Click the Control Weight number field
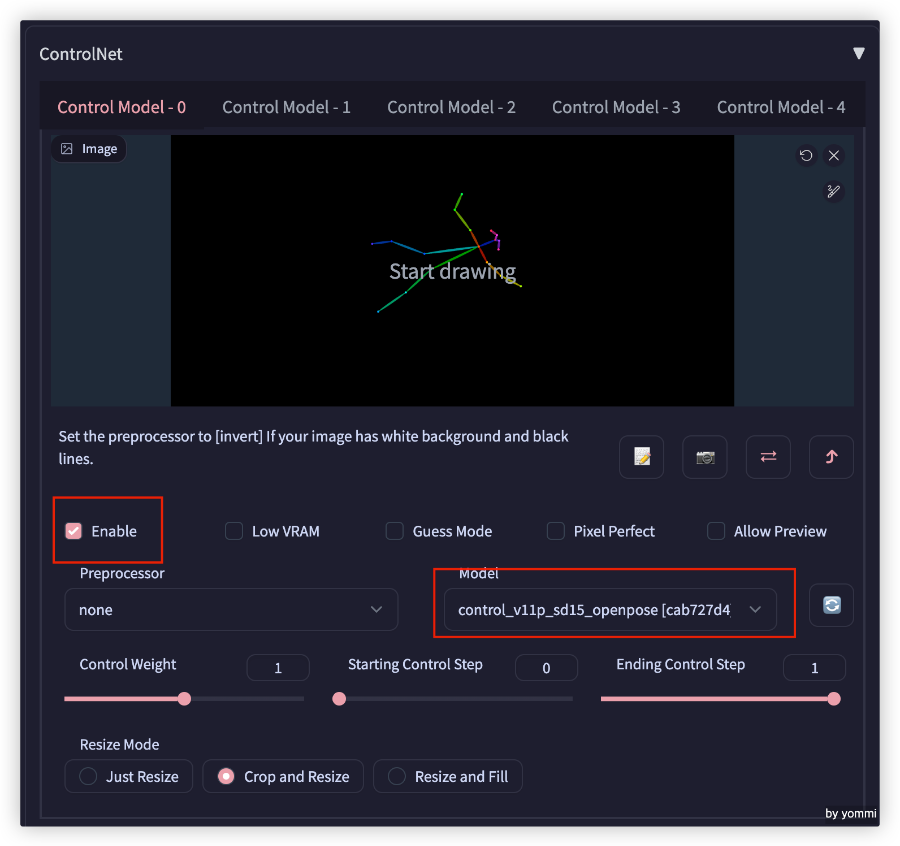The width and height of the screenshot is (900, 846). (278, 668)
